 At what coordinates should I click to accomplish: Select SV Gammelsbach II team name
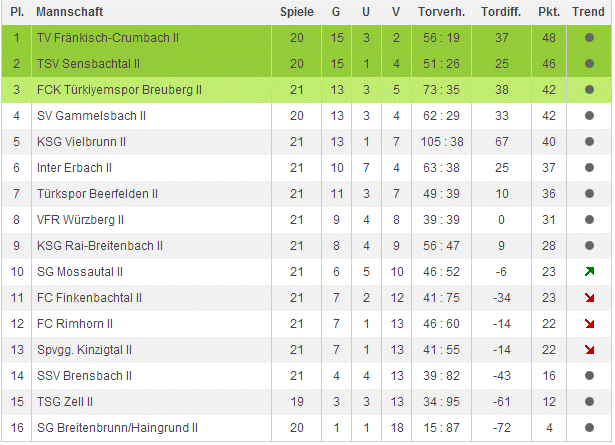tap(91, 115)
